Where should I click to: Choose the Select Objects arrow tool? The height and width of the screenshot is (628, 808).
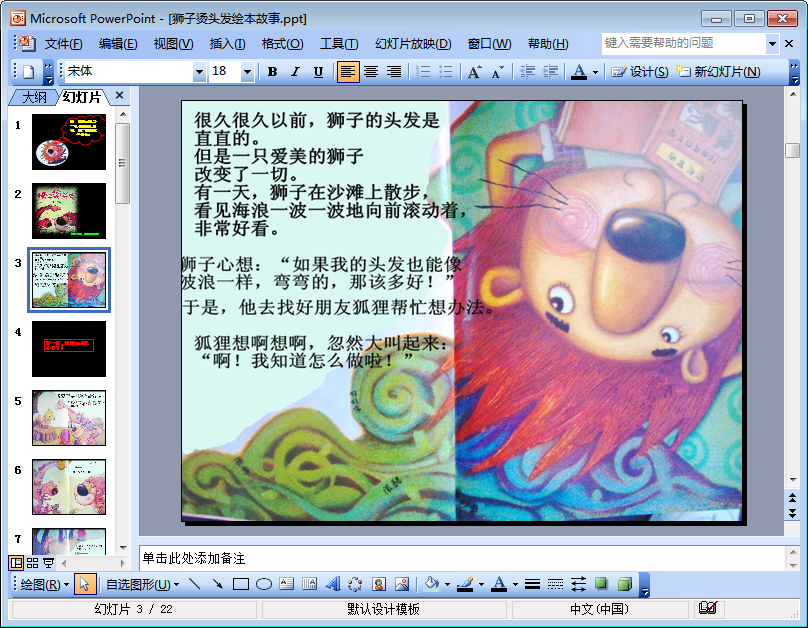point(85,584)
